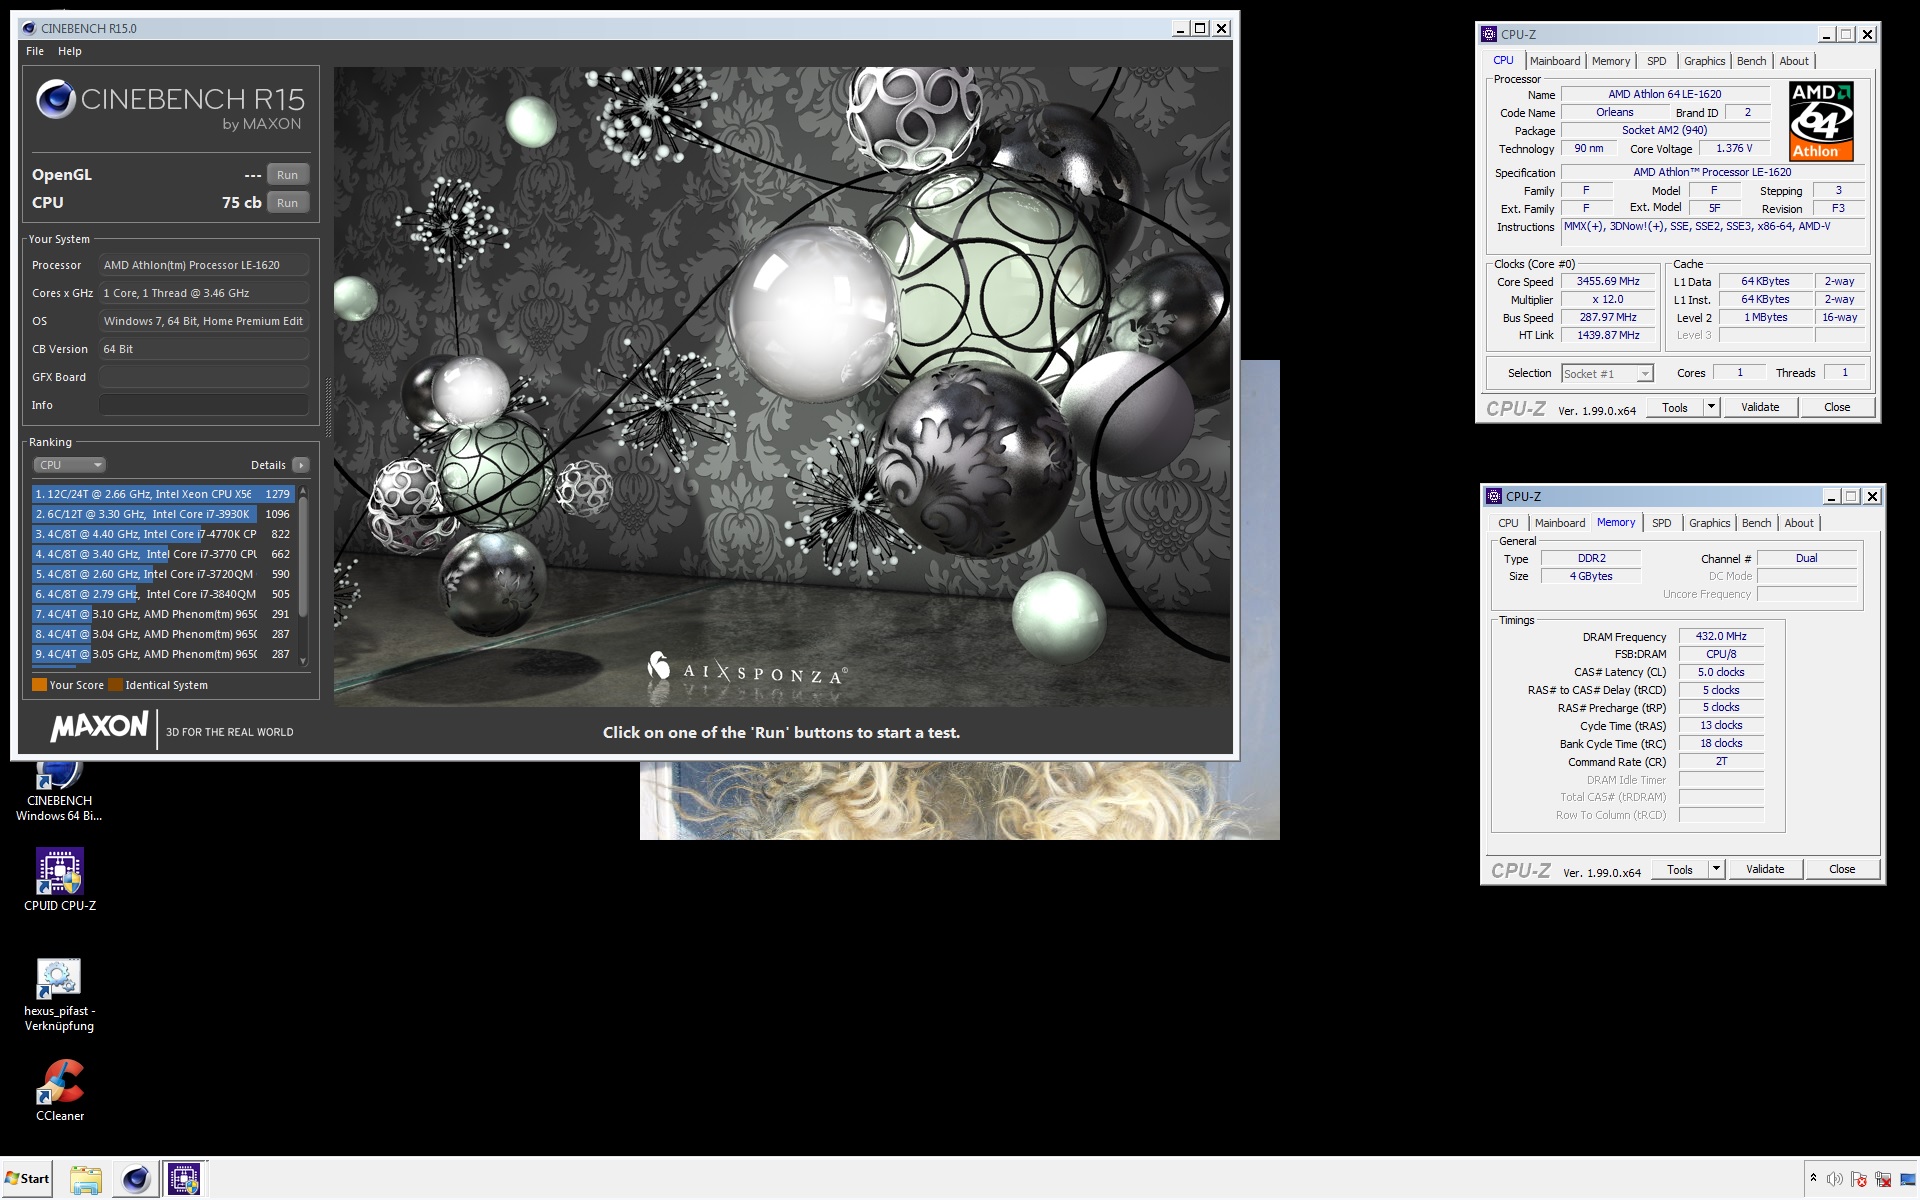Click AMD Athlon 64 logo in CPU-Z
The height and width of the screenshot is (1200, 1920).
point(1821,121)
